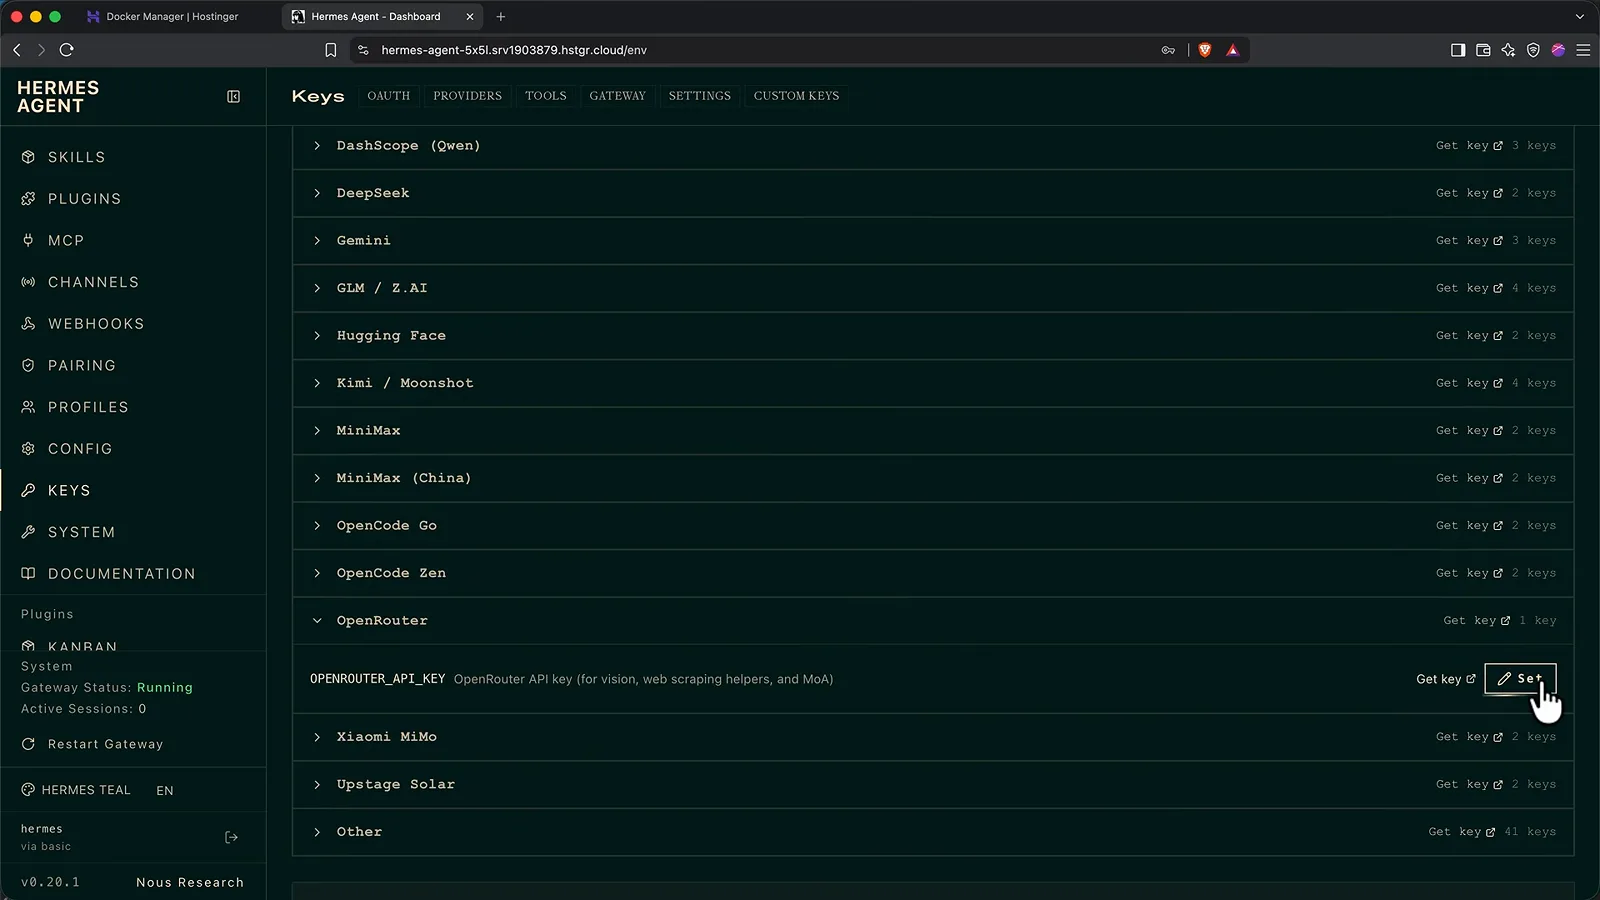
Task: Open Get key link for Gemini
Action: coord(1469,241)
